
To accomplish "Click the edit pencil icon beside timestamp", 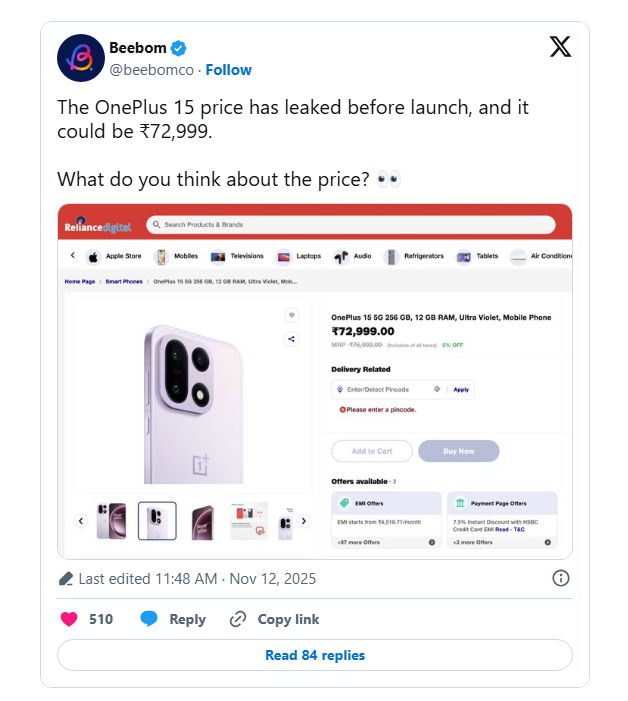I will [66, 578].
